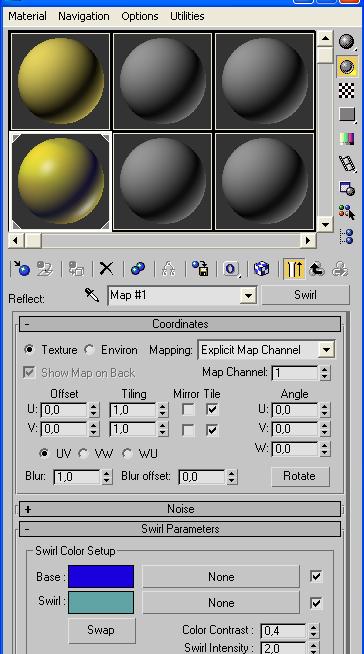Click the teal Swirl color swatch
364x654 pixels.
click(101, 602)
